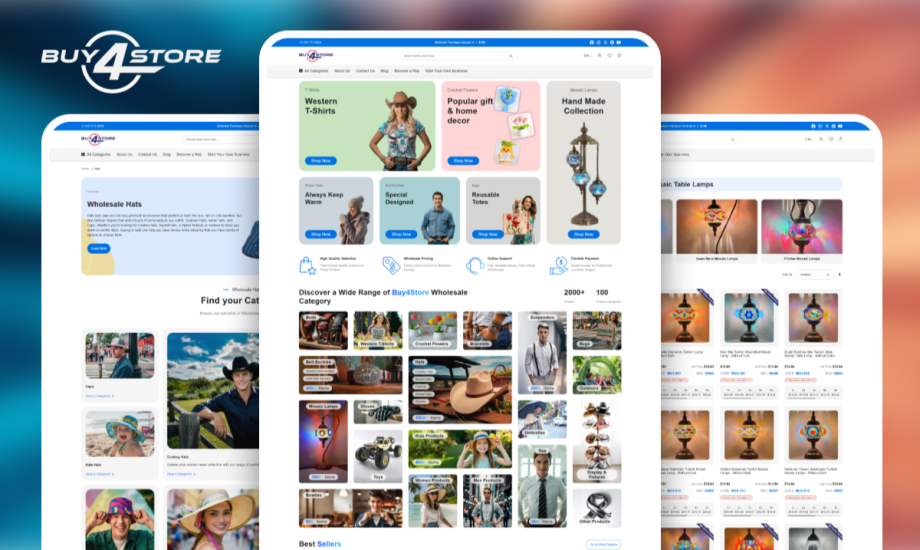920x550 pixels.
Task: Click Read More on Wholesale Hats banner
Action: [99, 248]
